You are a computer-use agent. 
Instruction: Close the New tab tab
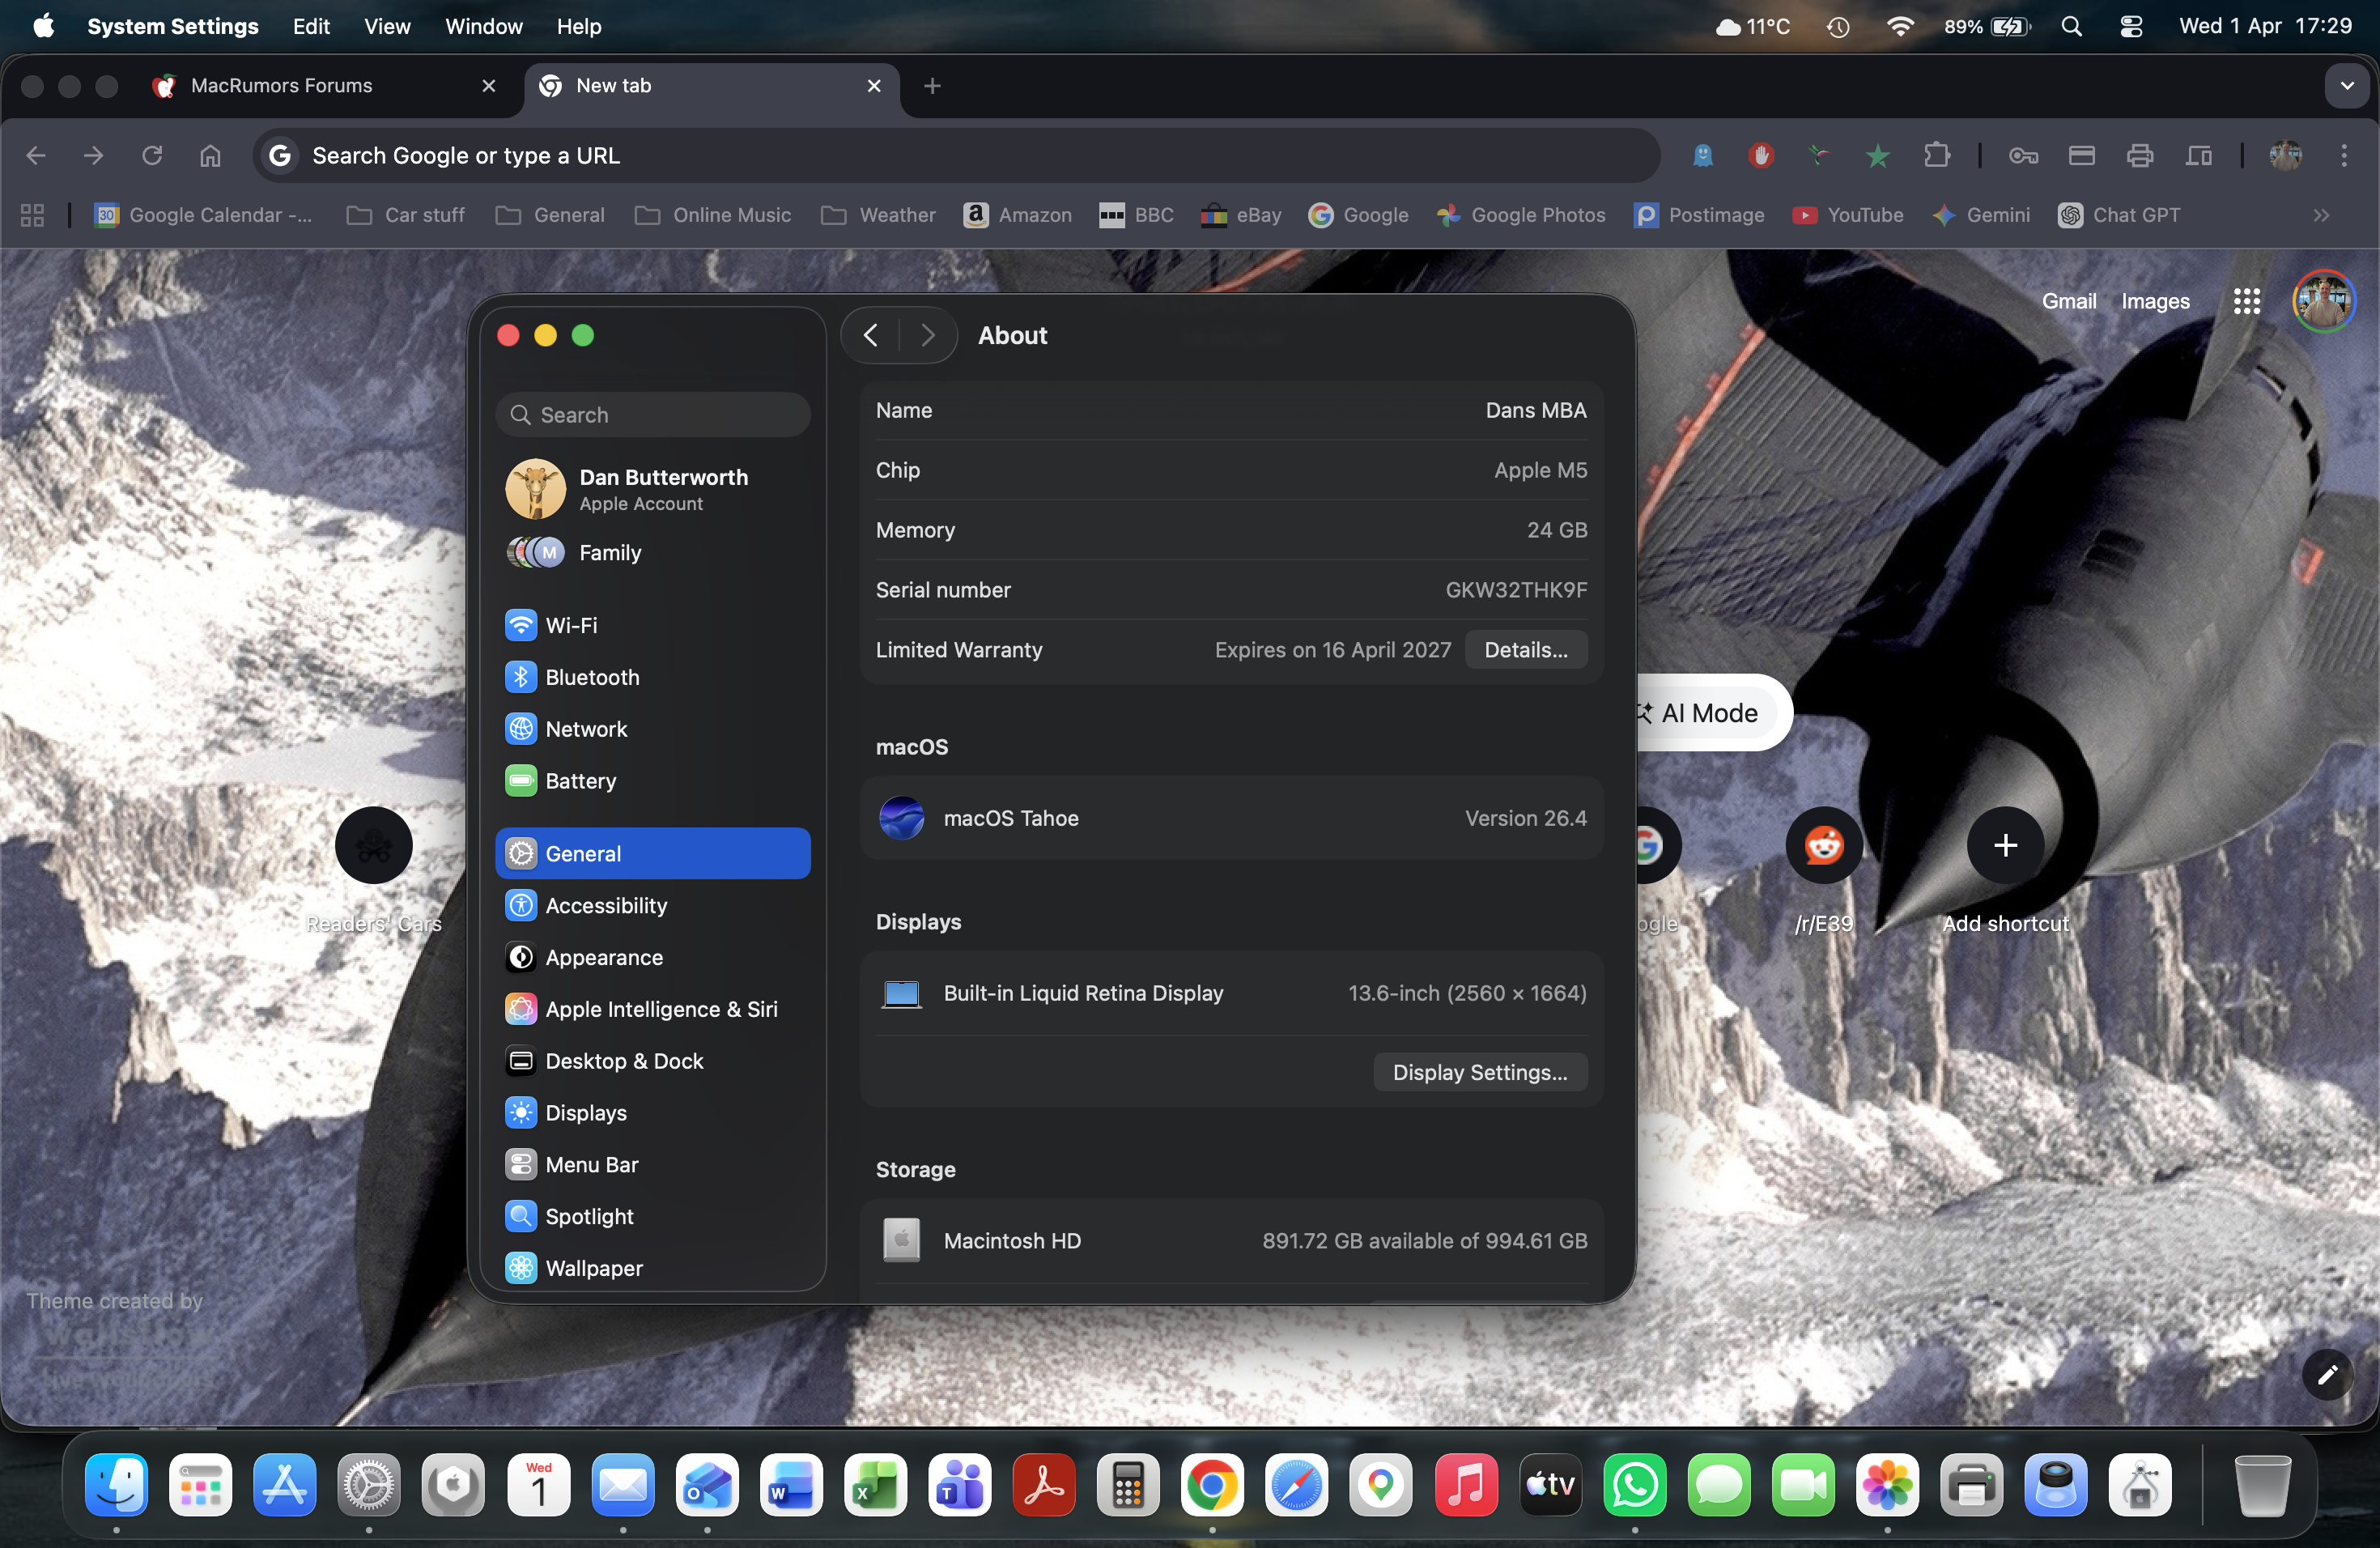coord(874,86)
